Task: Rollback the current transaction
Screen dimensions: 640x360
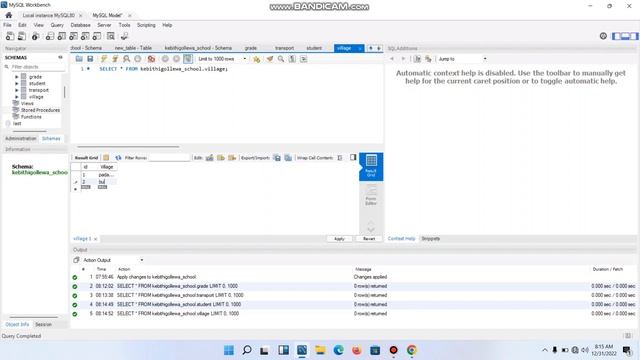Action: (176, 59)
